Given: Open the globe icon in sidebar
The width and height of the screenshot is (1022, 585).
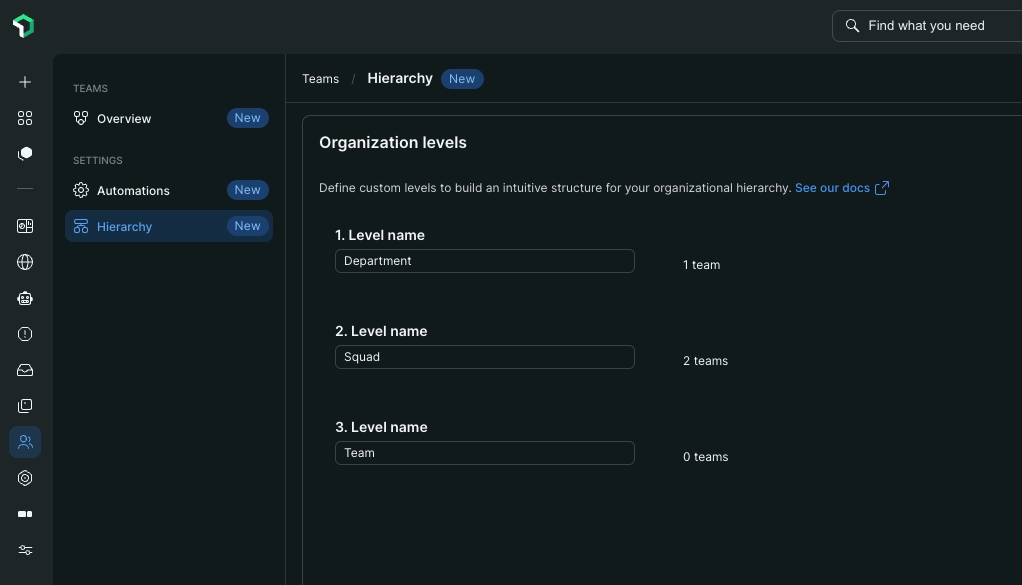Looking at the screenshot, I should [x=25, y=262].
